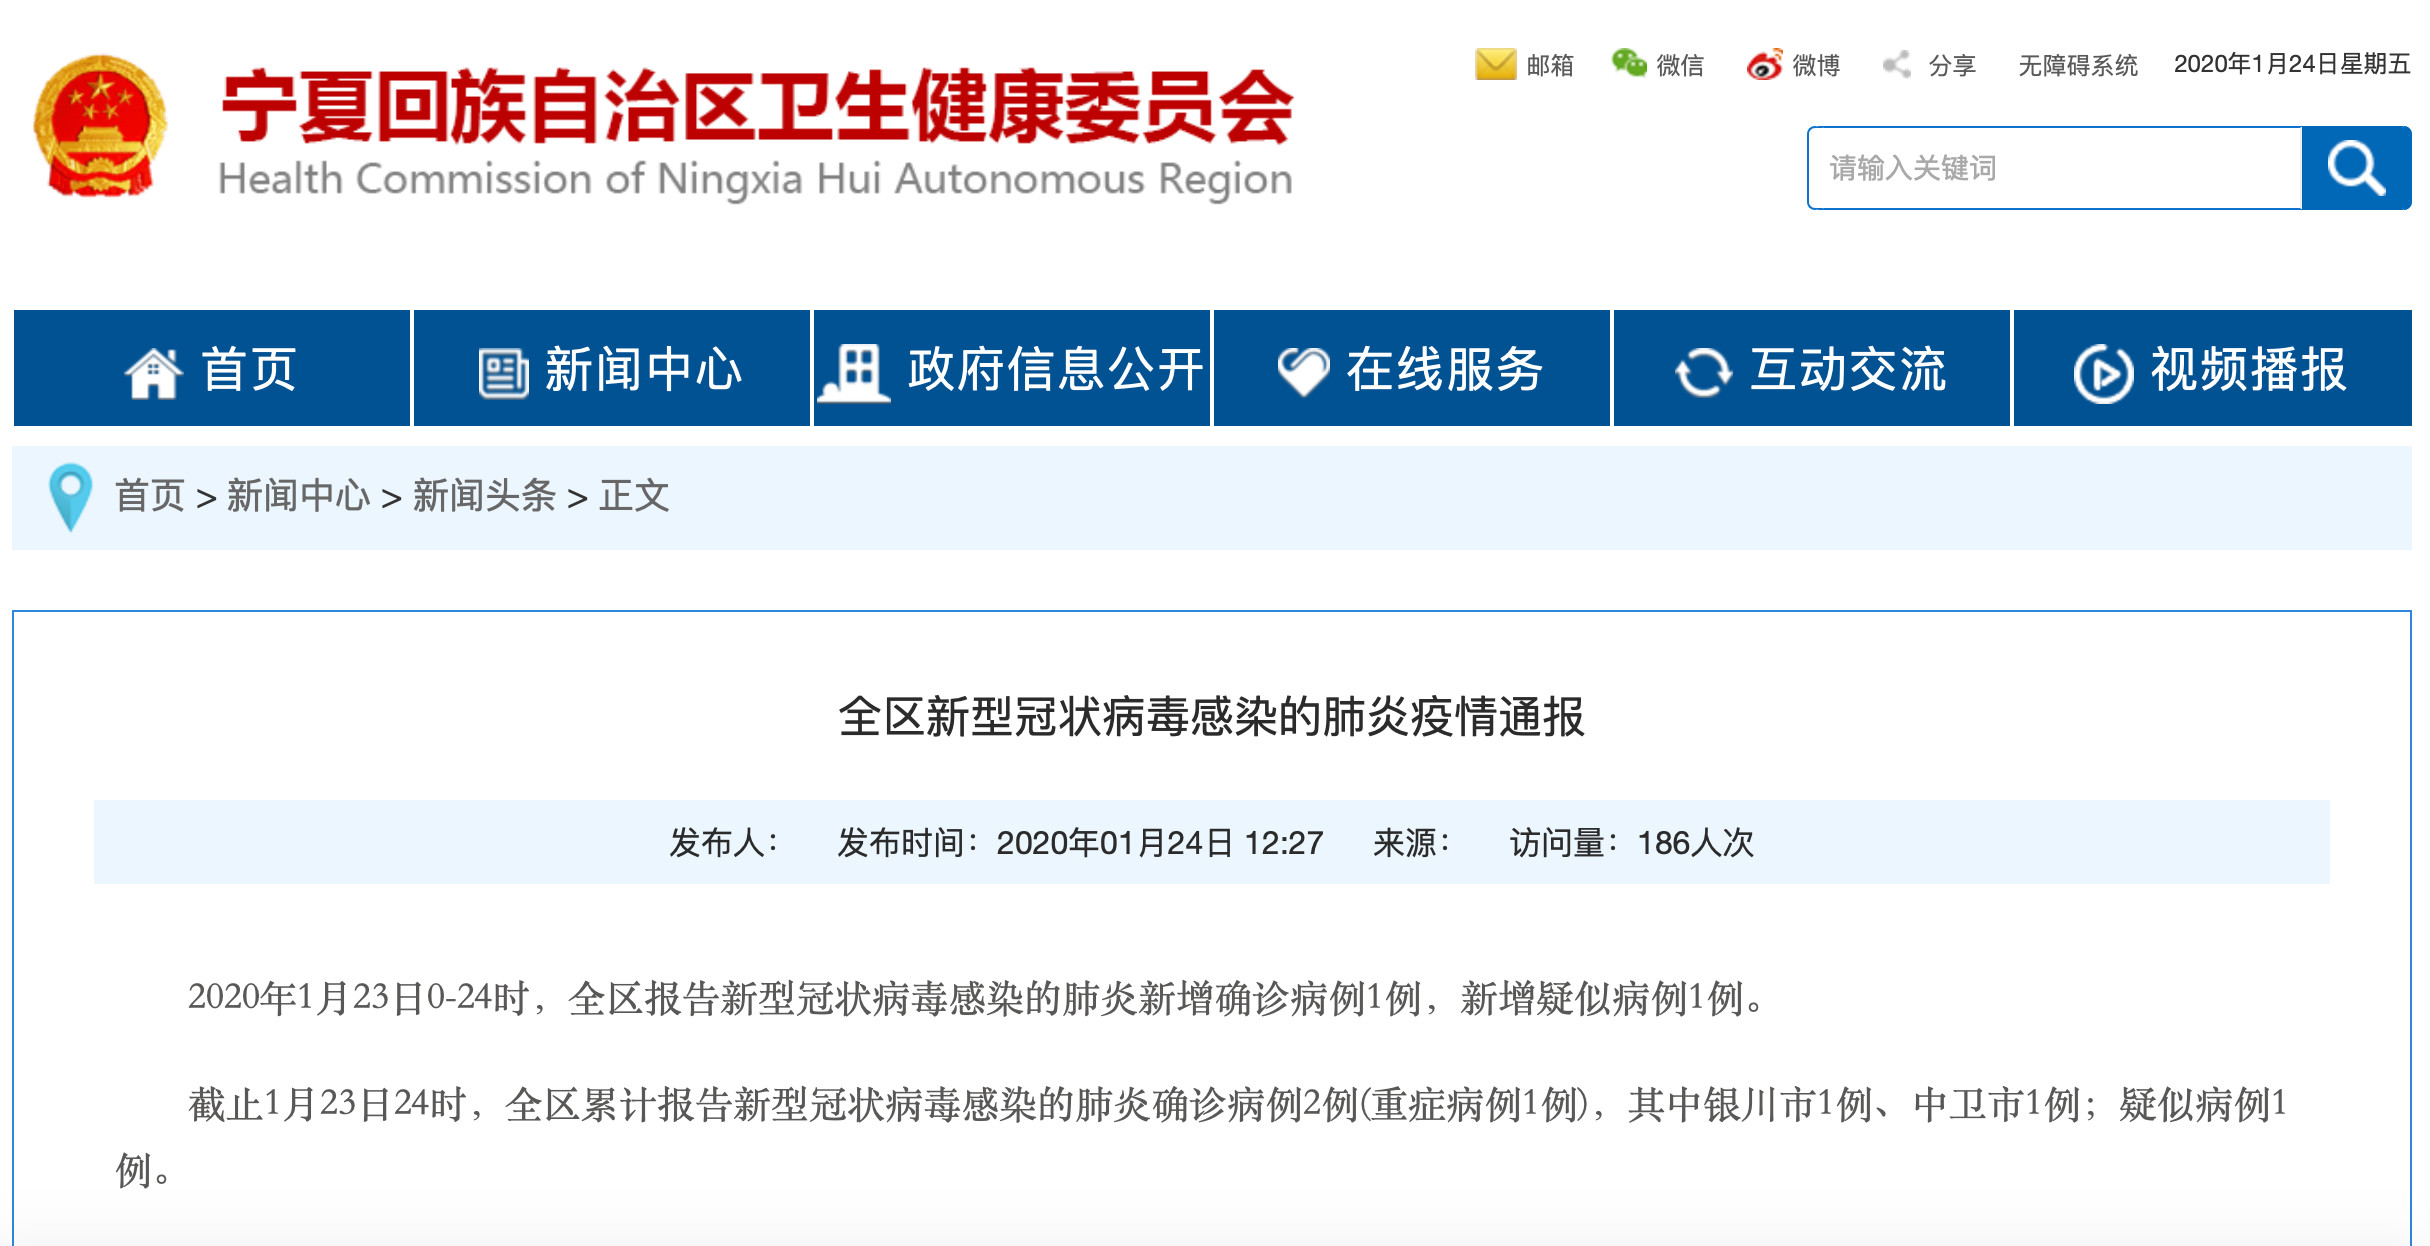Click the play icon for 视频播报
Viewport: 2430px width, 1246px height.
coord(2103,372)
